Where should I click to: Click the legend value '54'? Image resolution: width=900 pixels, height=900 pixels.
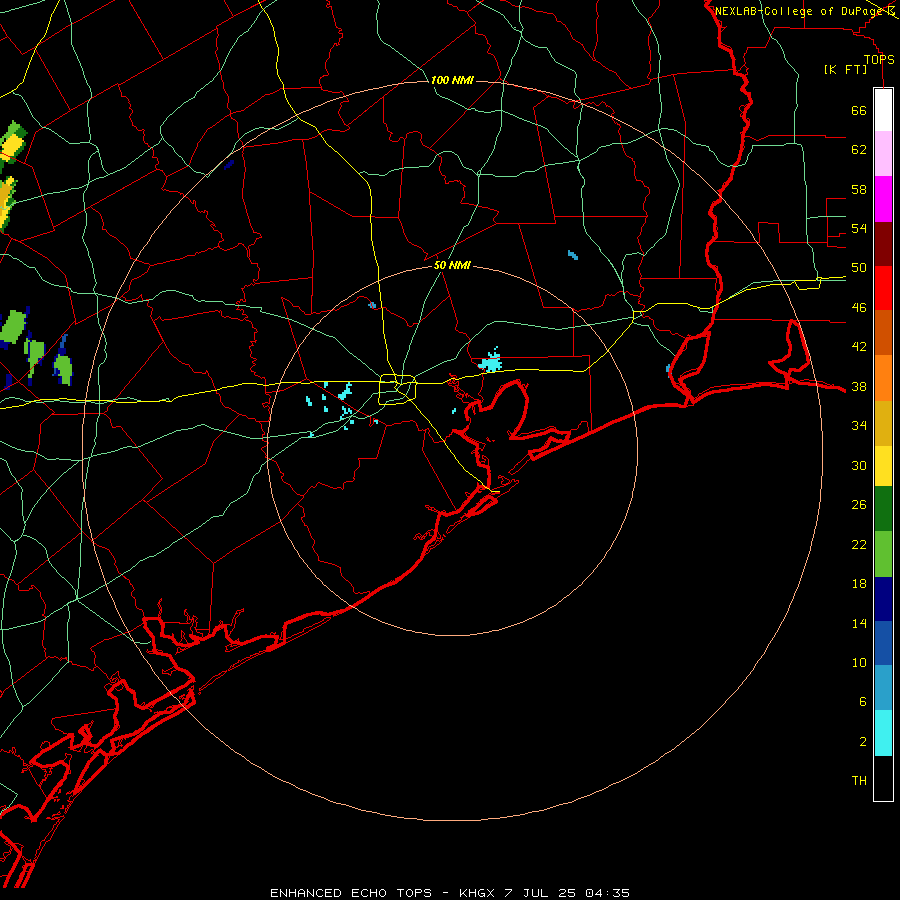coord(859,229)
